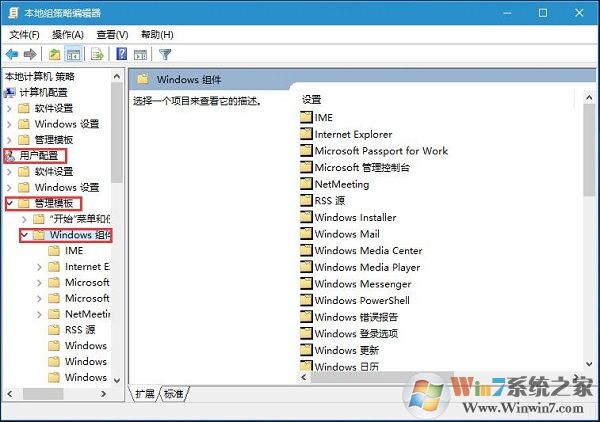Toggle the action pane toolbar icon
The width and height of the screenshot is (600, 422).
pyautogui.click(x=140, y=55)
